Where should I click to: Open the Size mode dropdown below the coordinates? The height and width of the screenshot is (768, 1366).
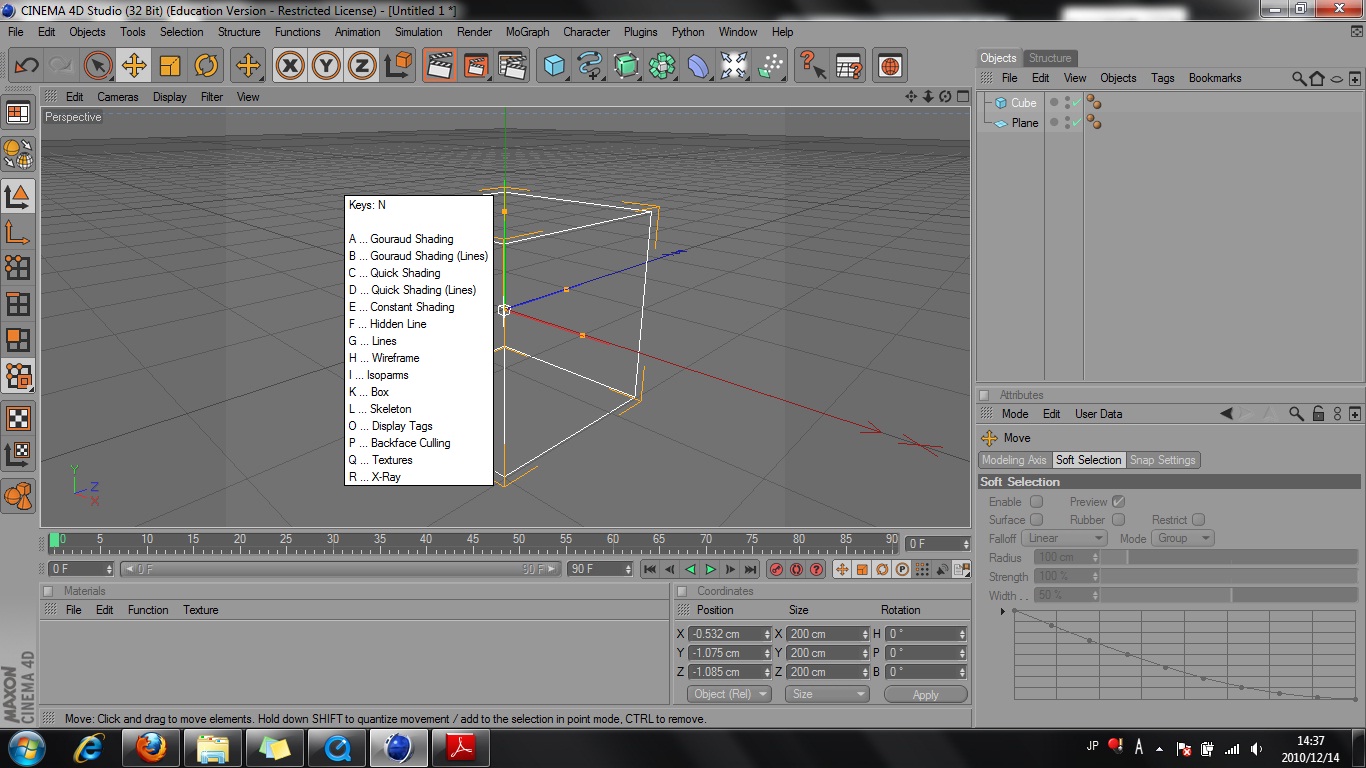(828, 694)
